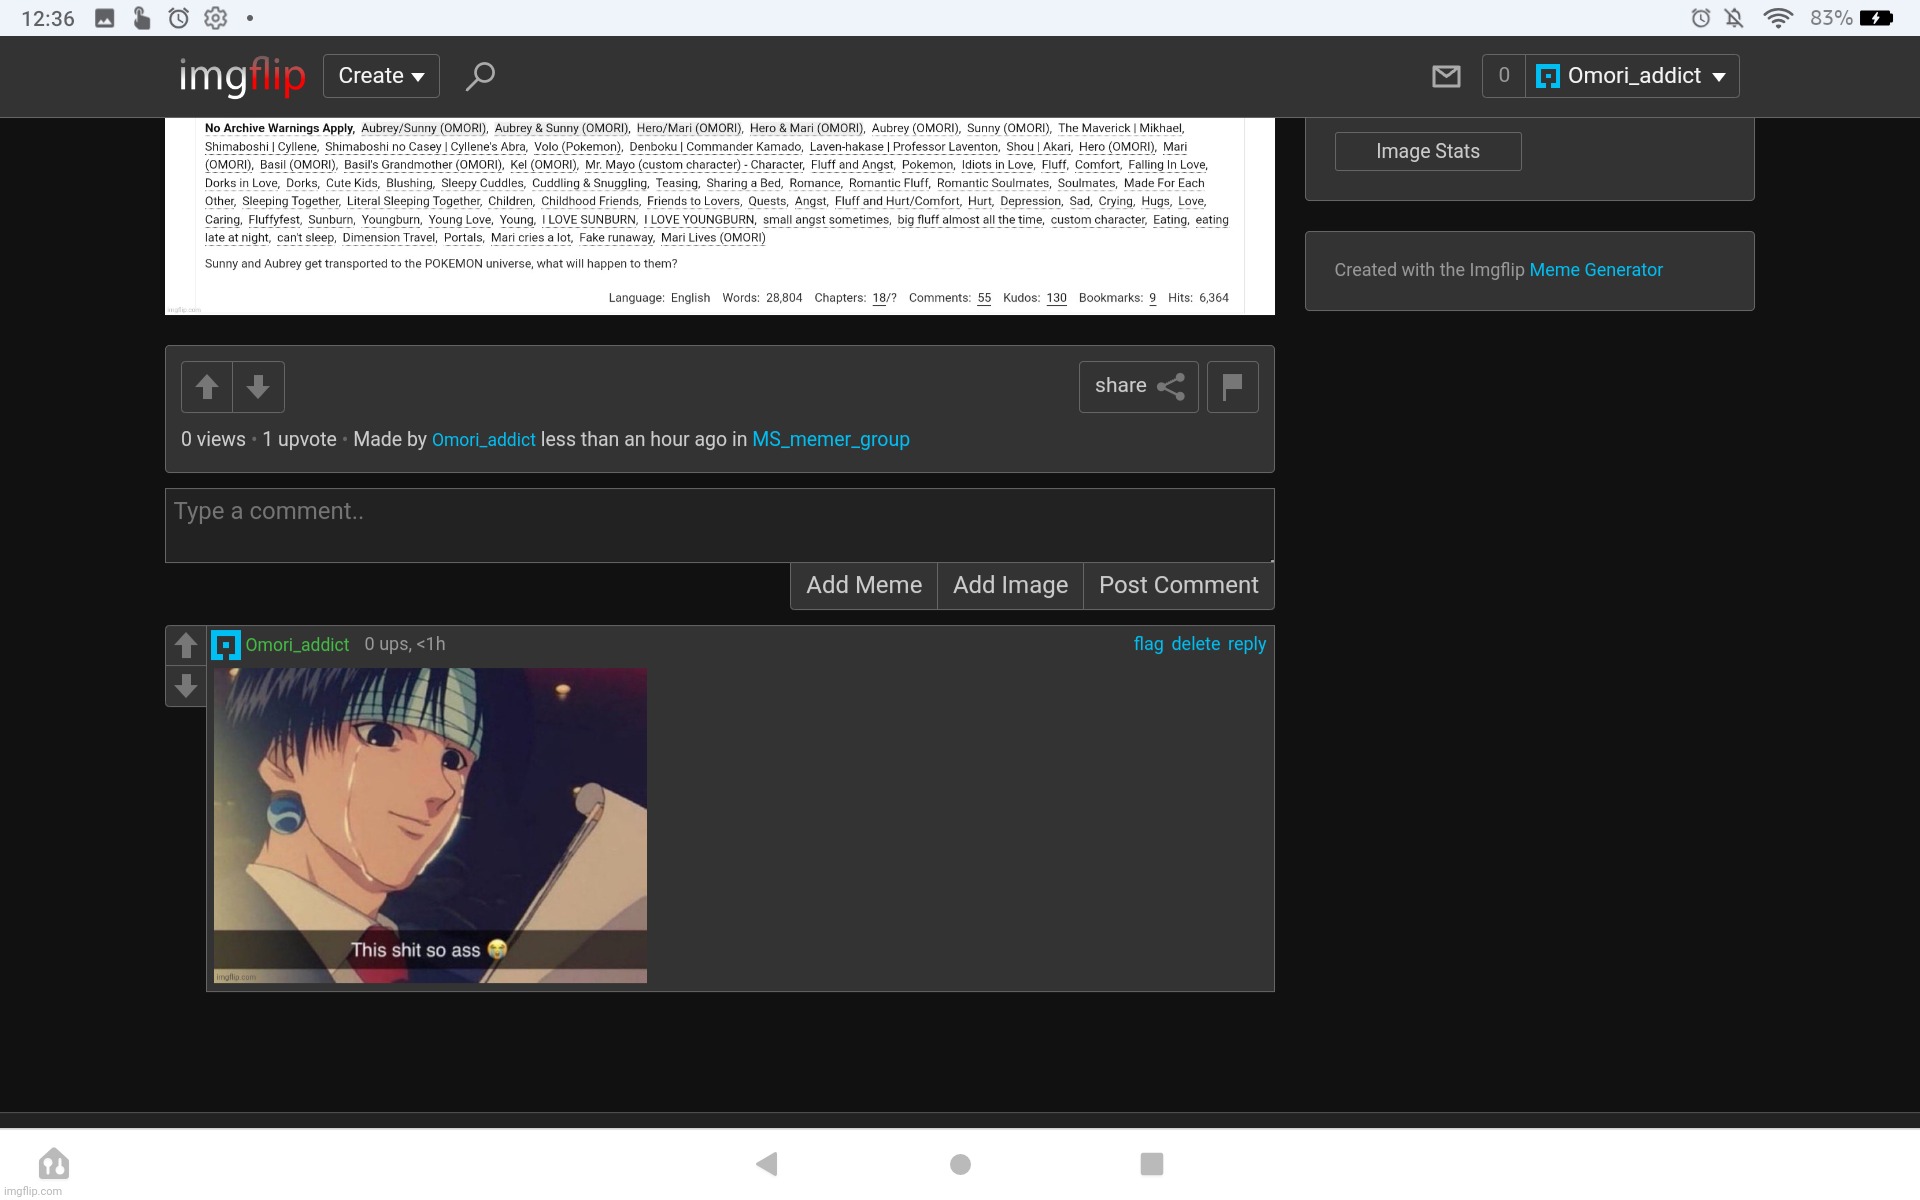Tap the status bar settings gear icon
1920x1200 pixels.
click(x=215, y=18)
